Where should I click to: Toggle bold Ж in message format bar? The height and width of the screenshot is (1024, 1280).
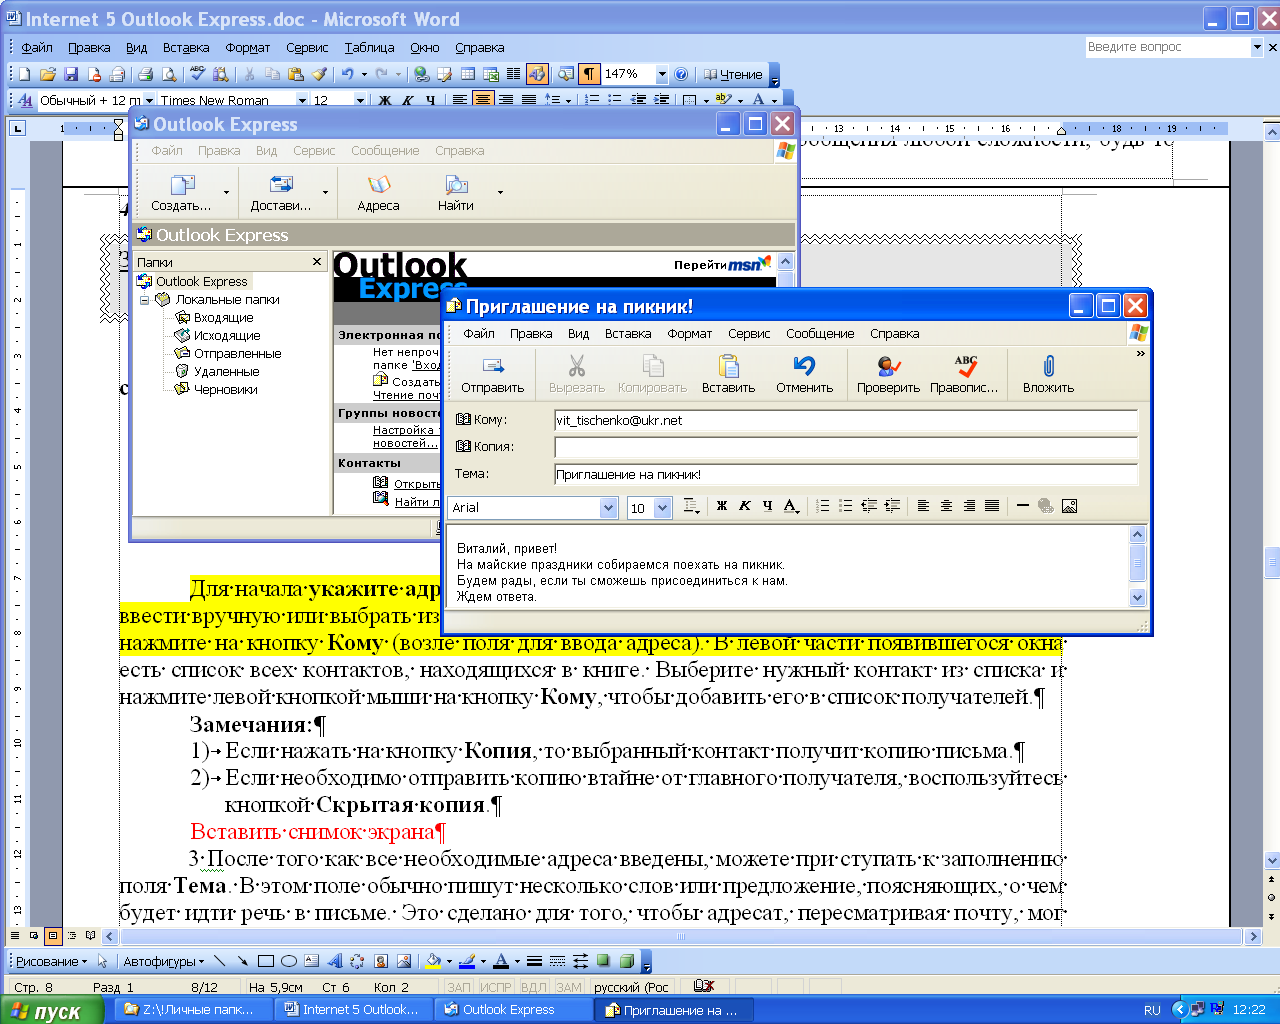pyautogui.click(x=722, y=506)
